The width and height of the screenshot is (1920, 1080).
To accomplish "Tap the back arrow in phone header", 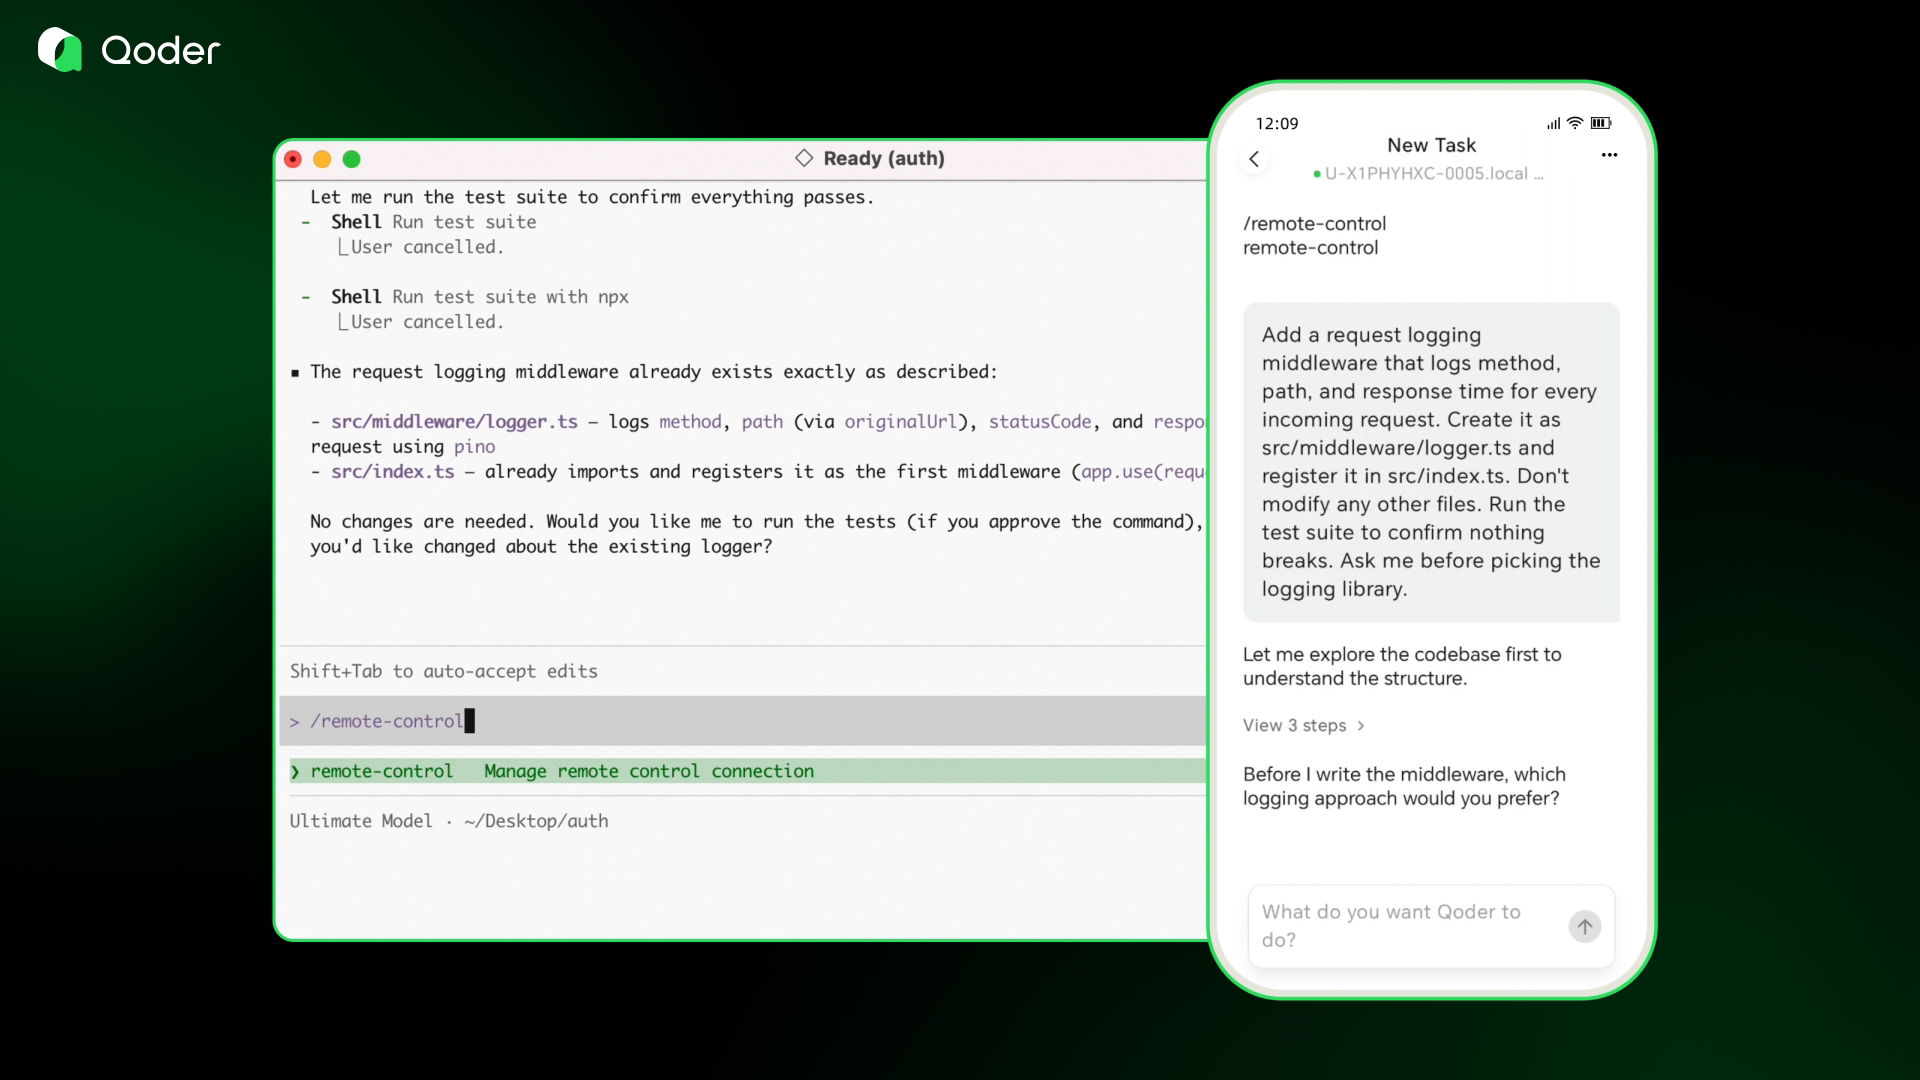I will coord(1254,159).
